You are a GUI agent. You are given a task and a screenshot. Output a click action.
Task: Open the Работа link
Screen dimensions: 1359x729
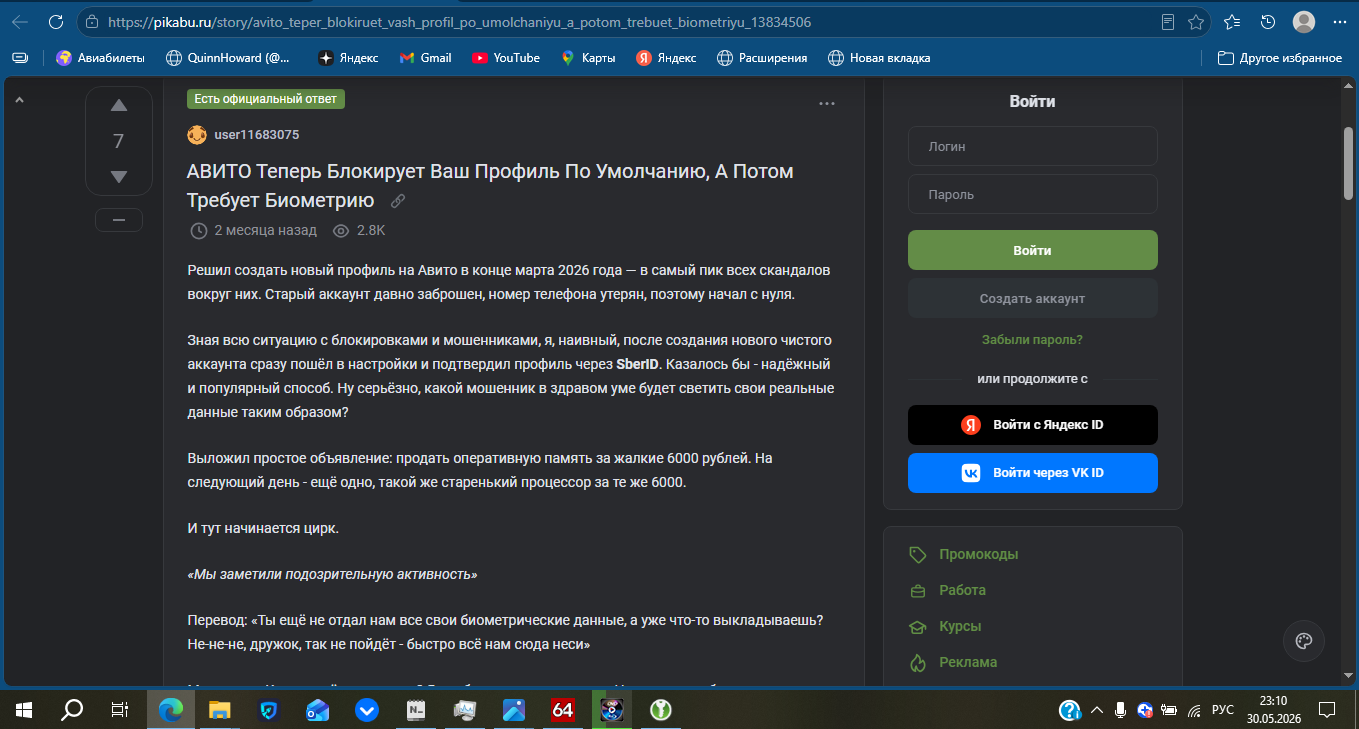coord(962,590)
